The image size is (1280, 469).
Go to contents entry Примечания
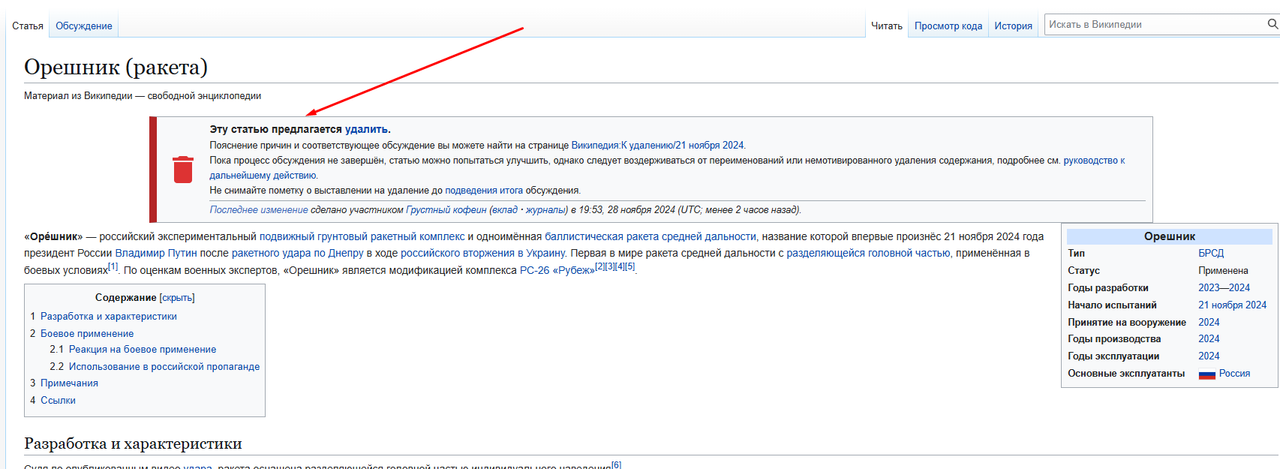tap(69, 383)
